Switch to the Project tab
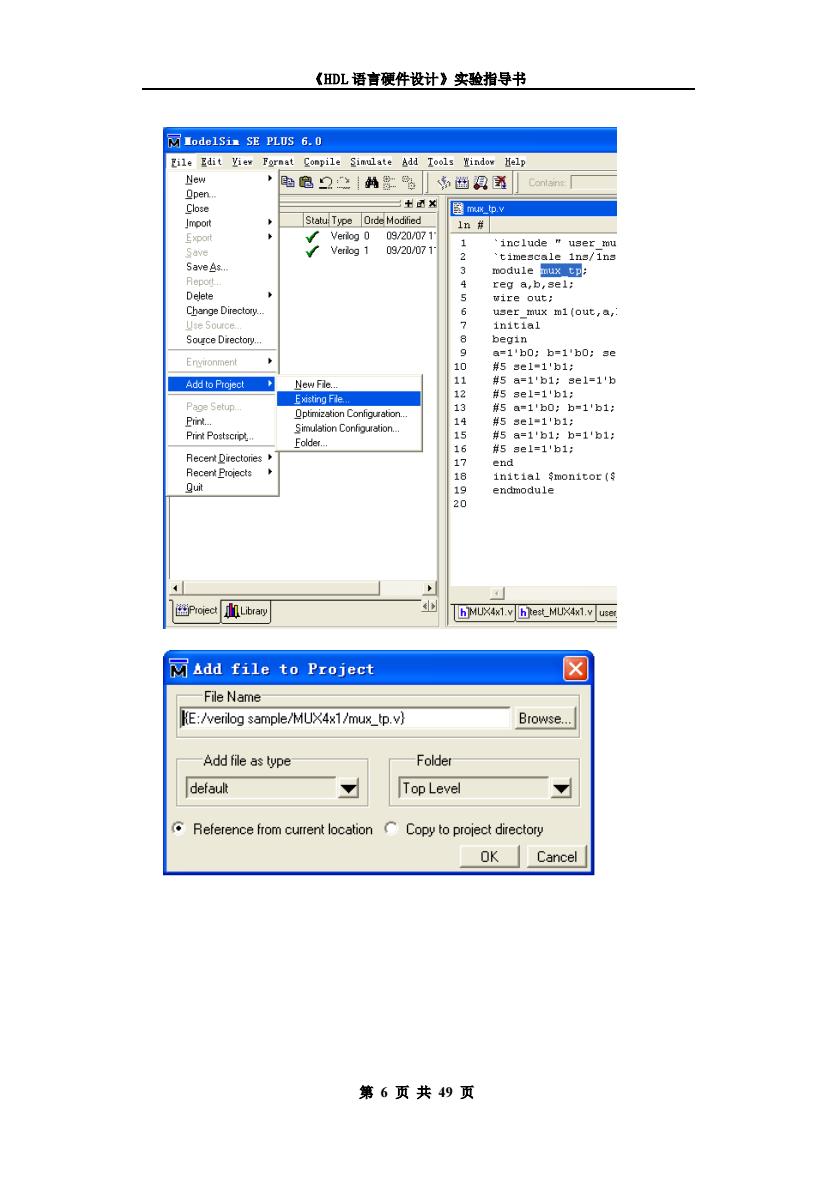 pos(195,611)
